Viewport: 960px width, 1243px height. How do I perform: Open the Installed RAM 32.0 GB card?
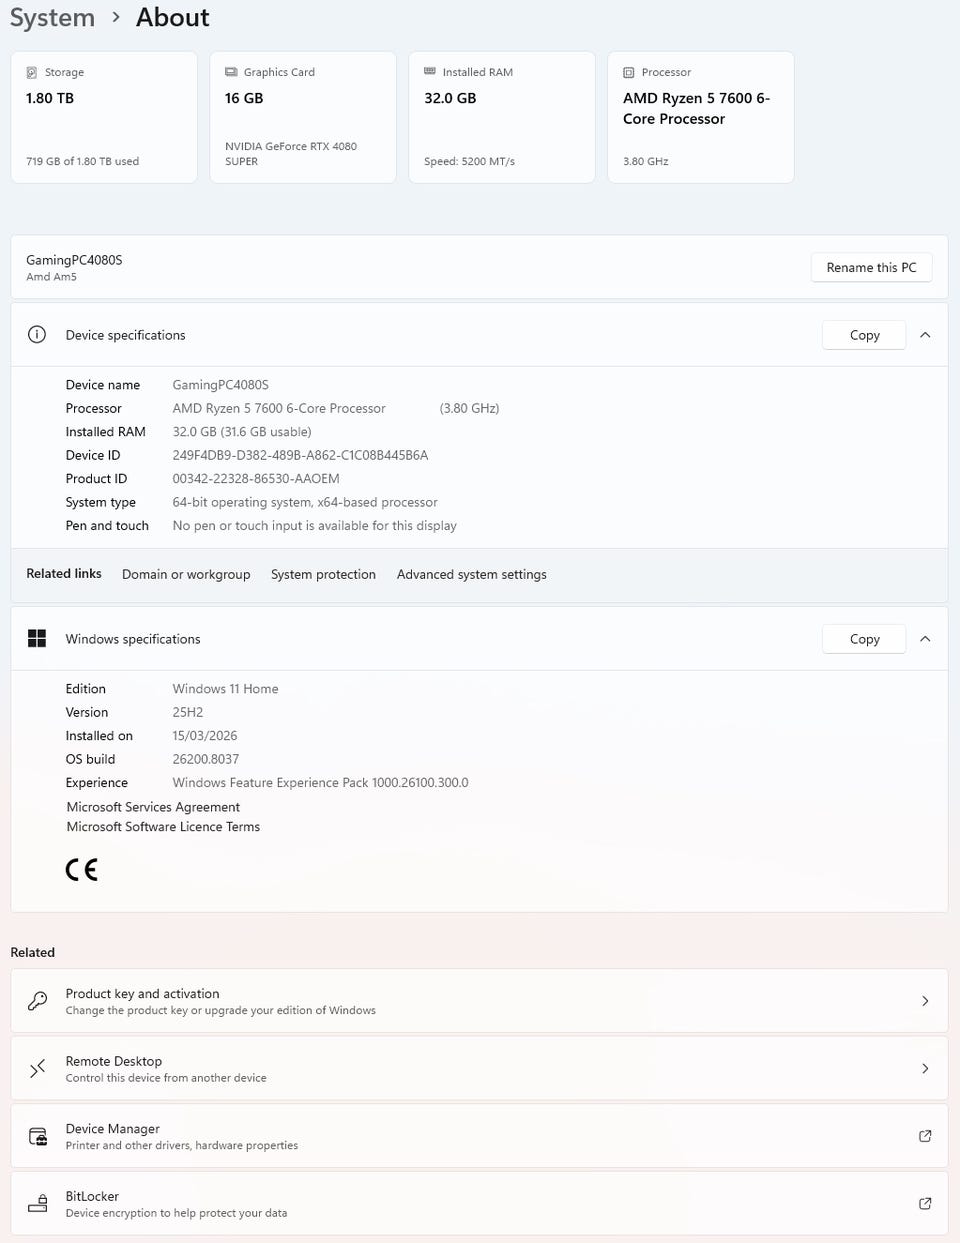pyautogui.click(x=502, y=117)
